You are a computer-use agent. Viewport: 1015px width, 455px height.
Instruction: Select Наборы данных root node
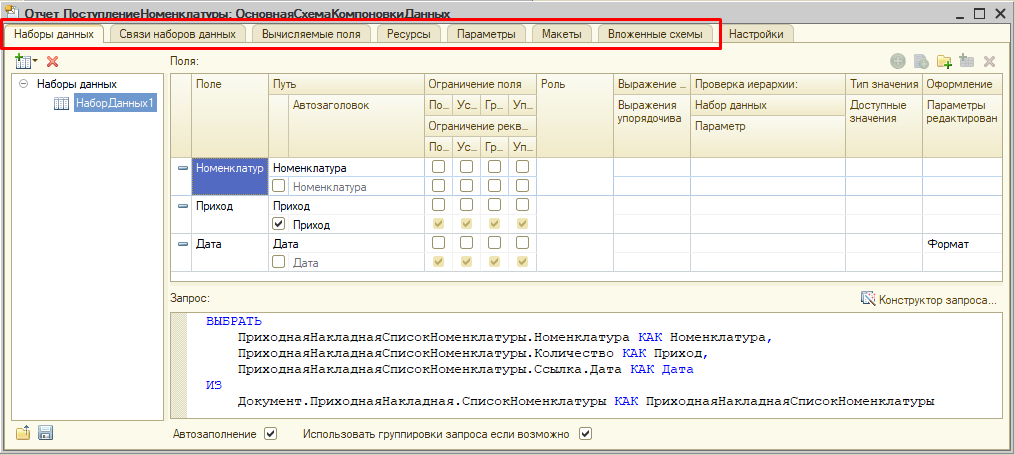[77, 83]
